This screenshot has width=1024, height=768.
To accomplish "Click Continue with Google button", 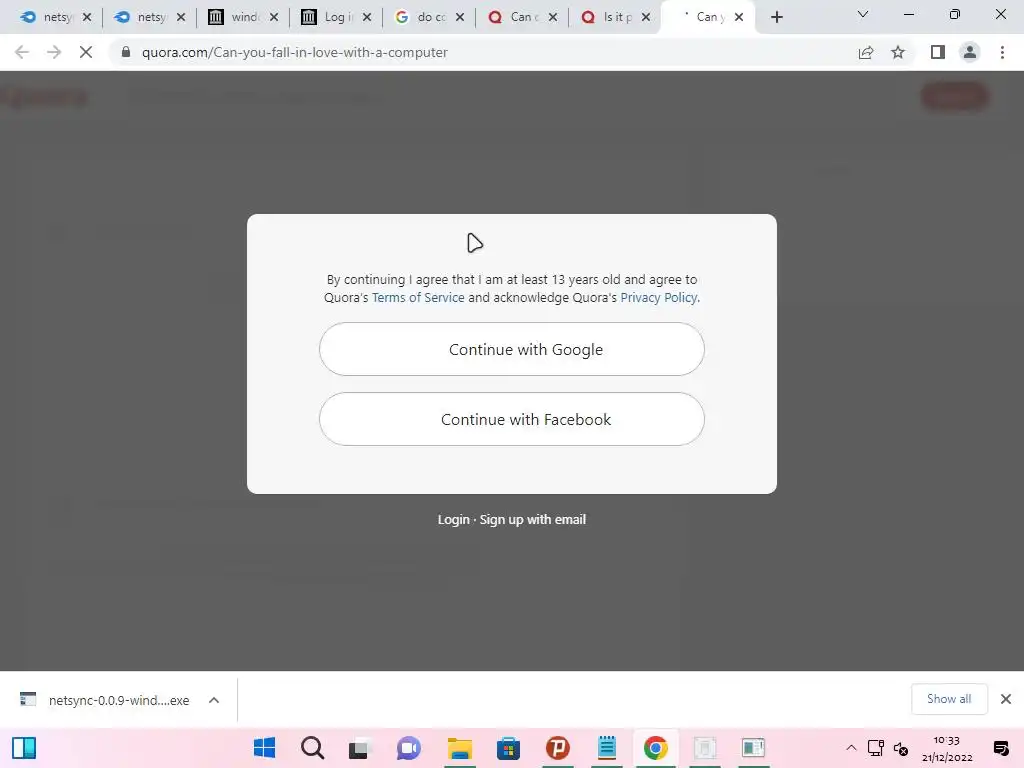I will click(511, 349).
